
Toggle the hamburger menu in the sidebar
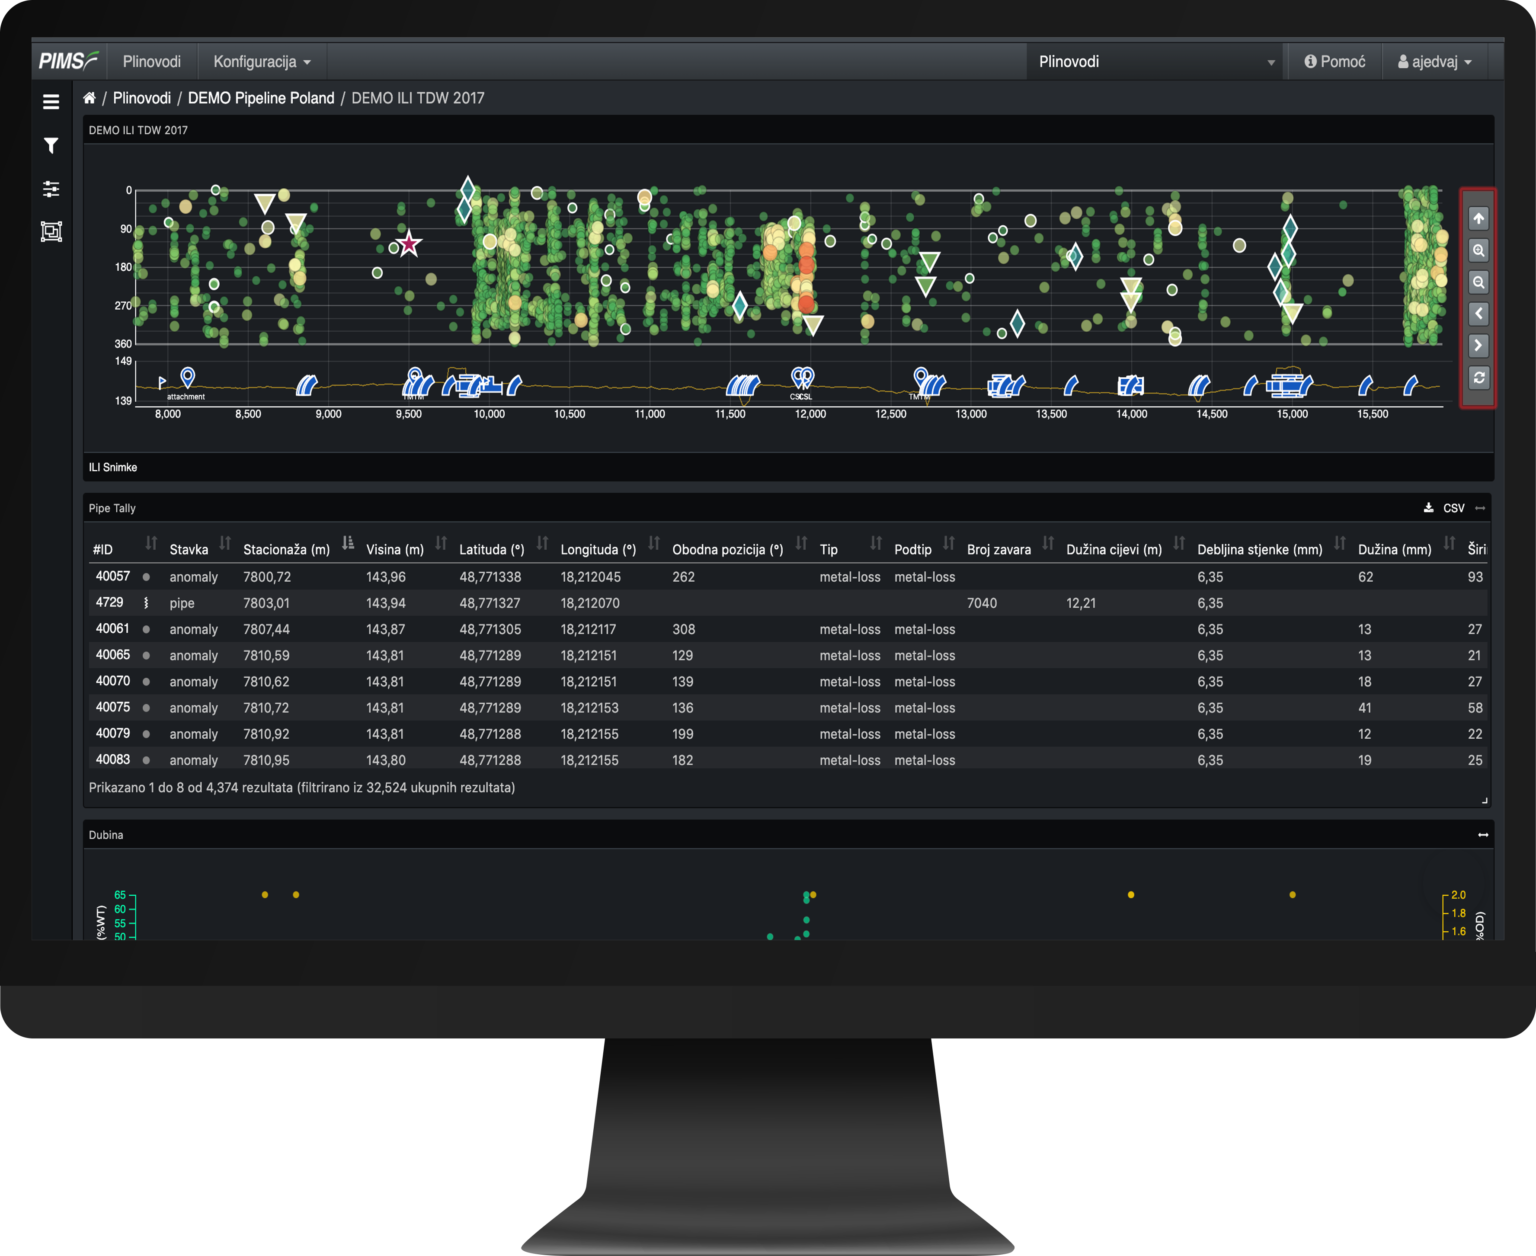click(x=50, y=101)
